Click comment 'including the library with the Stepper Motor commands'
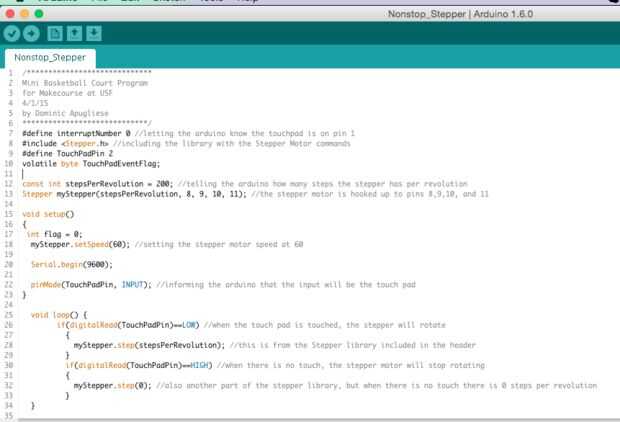Viewport: 620px width, 422px height. tap(232, 144)
